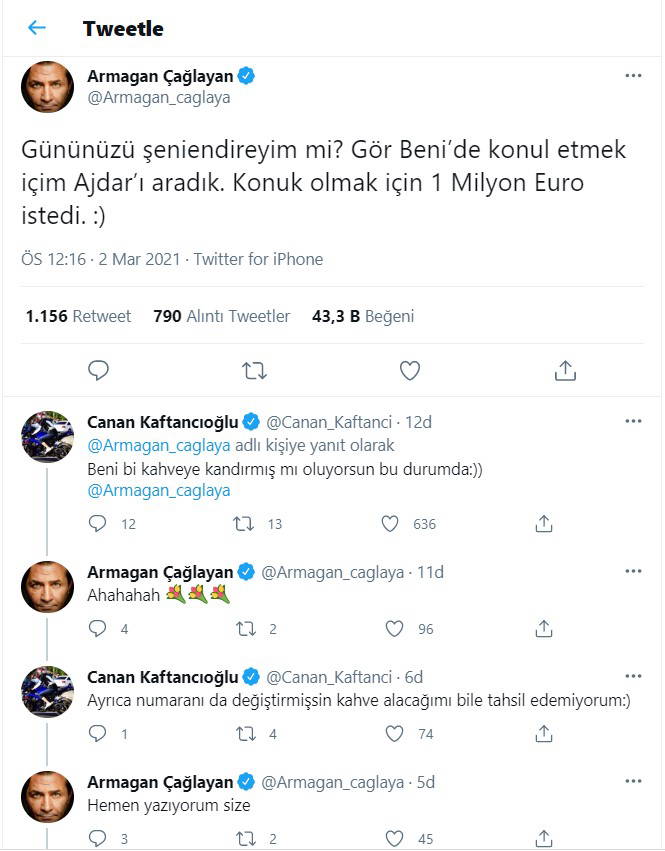The width and height of the screenshot is (665, 851).
Task: Like the main tweet with heart icon
Action: 410,371
